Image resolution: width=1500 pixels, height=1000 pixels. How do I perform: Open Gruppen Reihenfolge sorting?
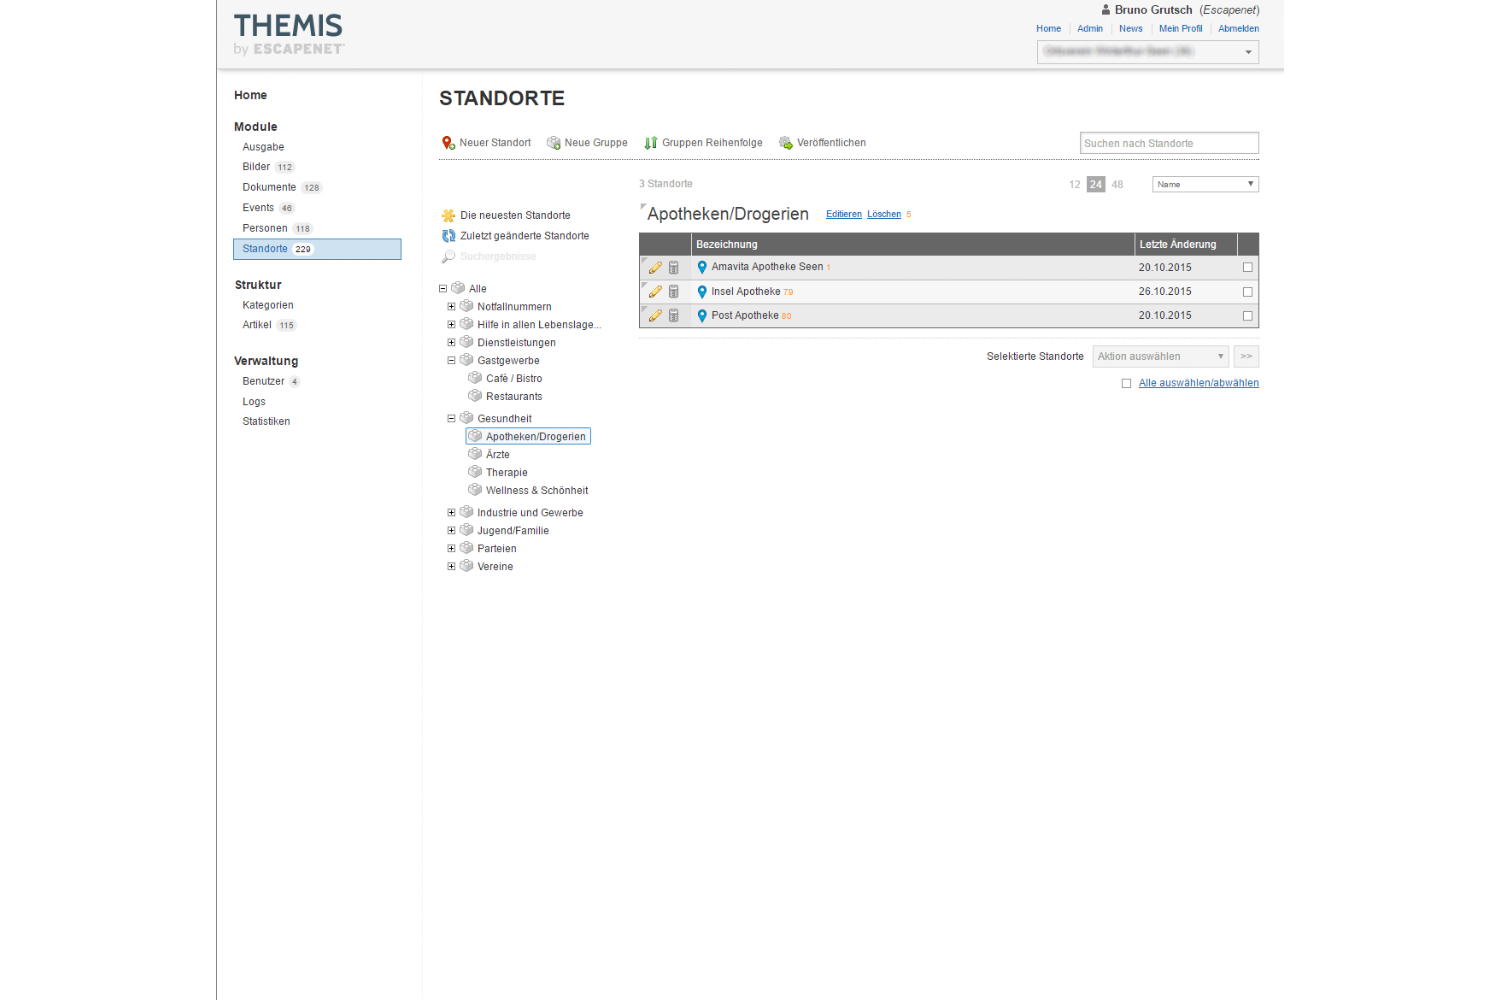click(x=651, y=143)
